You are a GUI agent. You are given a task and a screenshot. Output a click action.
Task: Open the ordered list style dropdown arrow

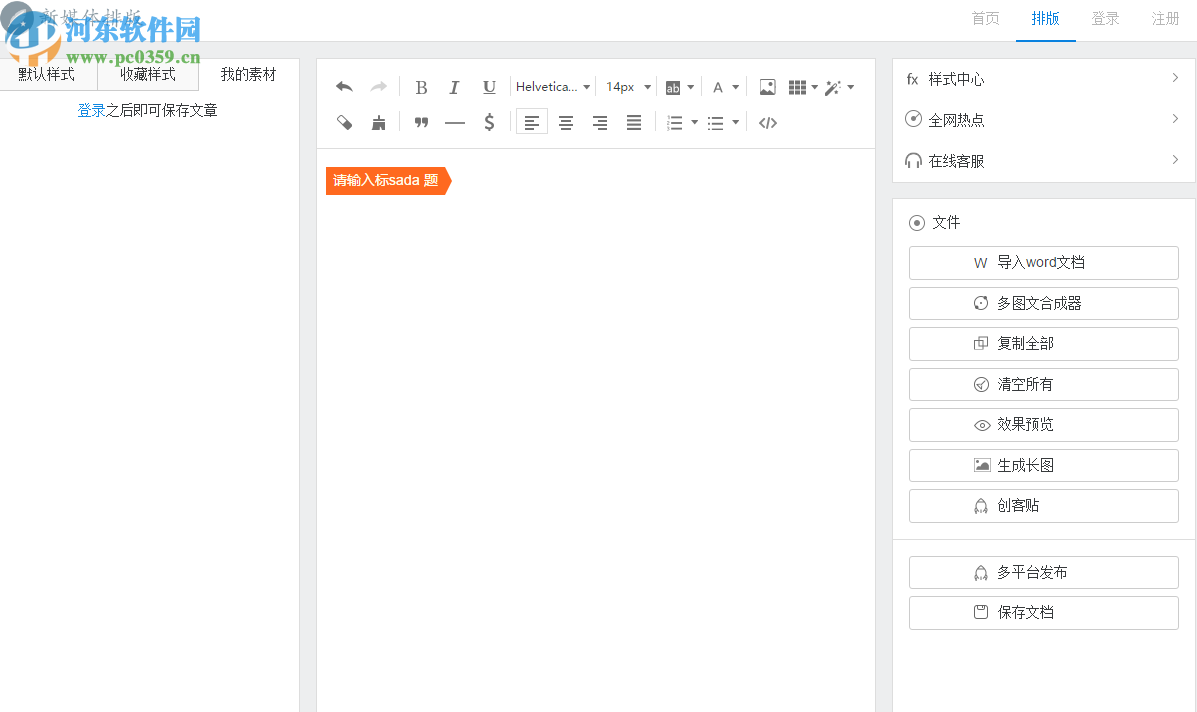tap(695, 122)
